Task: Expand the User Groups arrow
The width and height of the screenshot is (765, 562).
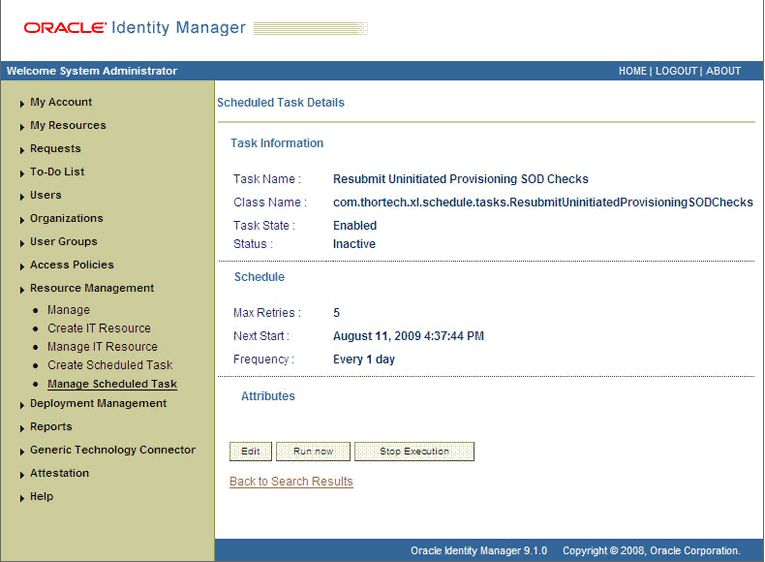Action: tap(22, 243)
